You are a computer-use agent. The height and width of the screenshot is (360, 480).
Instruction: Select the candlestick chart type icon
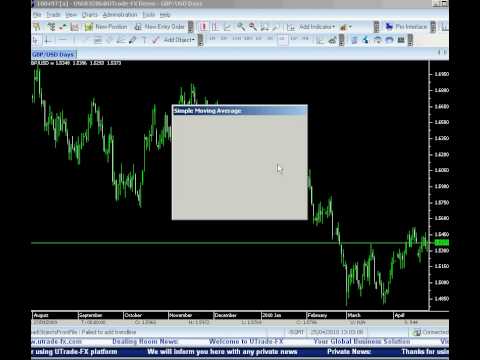204,27
